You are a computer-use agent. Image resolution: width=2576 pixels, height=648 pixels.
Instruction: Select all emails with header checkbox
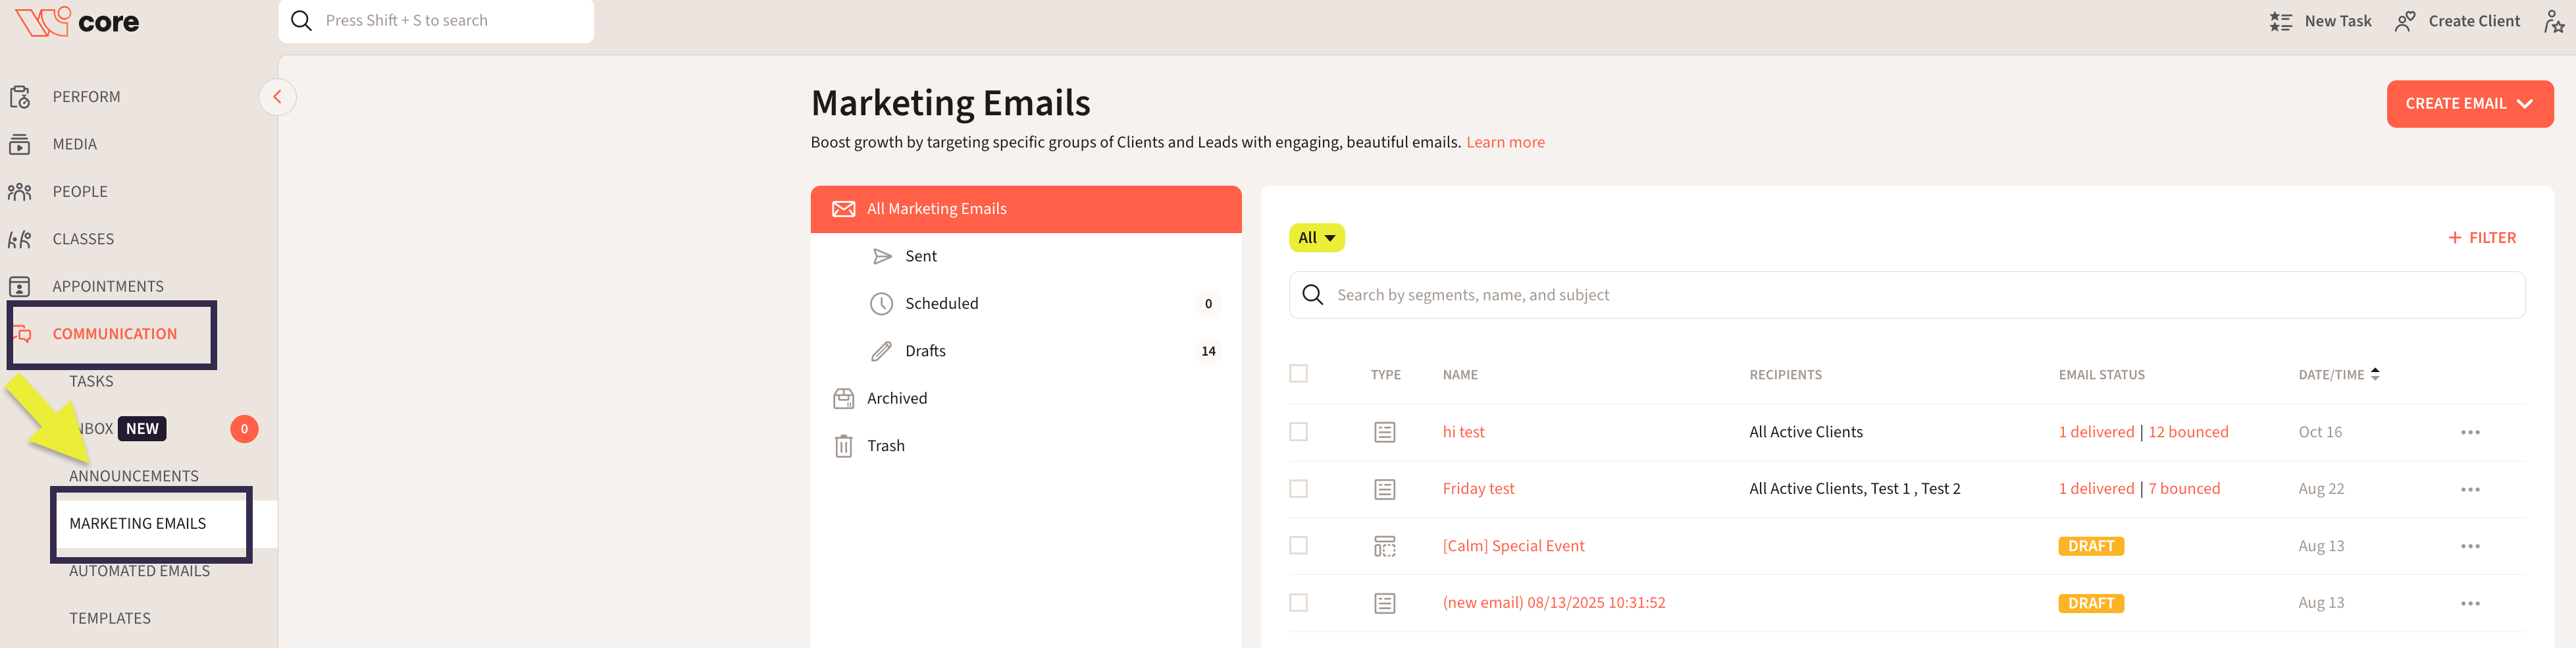(1298, 374)
